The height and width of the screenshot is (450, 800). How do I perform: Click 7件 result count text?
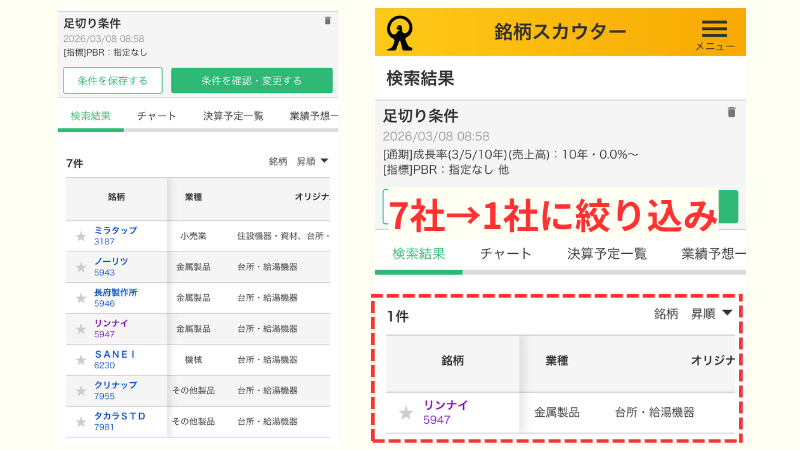point(74,163)
